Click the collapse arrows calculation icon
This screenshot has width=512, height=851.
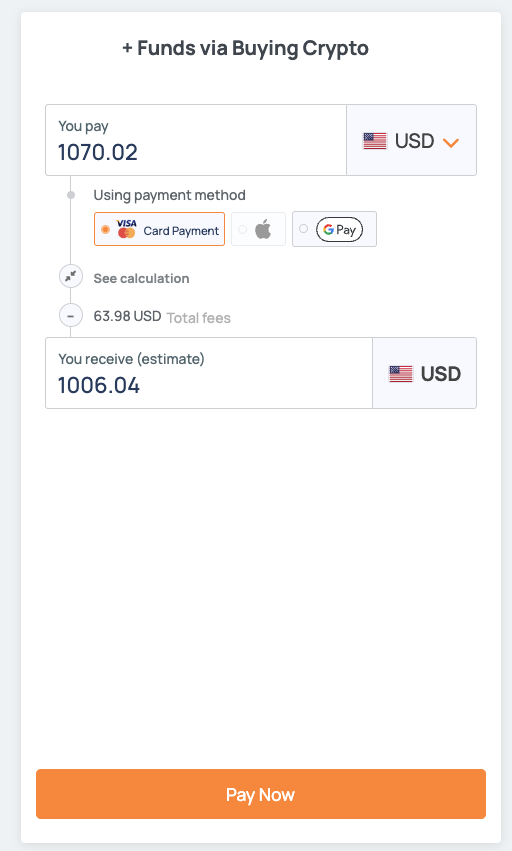[x=71, y=277]
